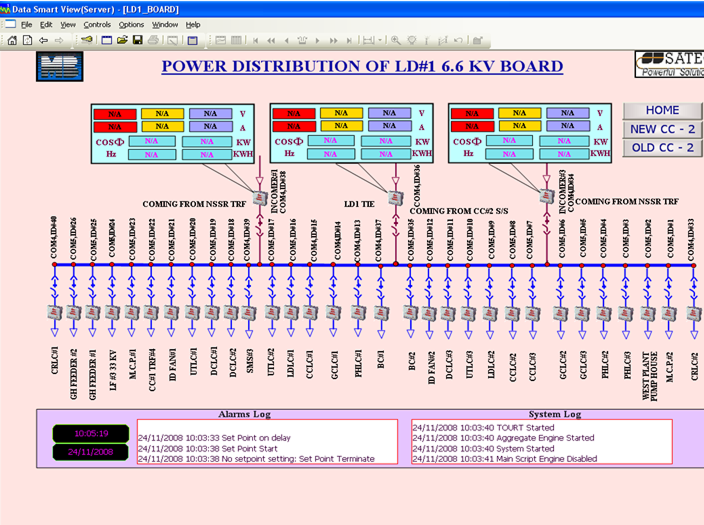The width and height of the screenshot is (704, 525).
Task: Click the CCLC#3 feeder label
Action: (x=532, y=366)
